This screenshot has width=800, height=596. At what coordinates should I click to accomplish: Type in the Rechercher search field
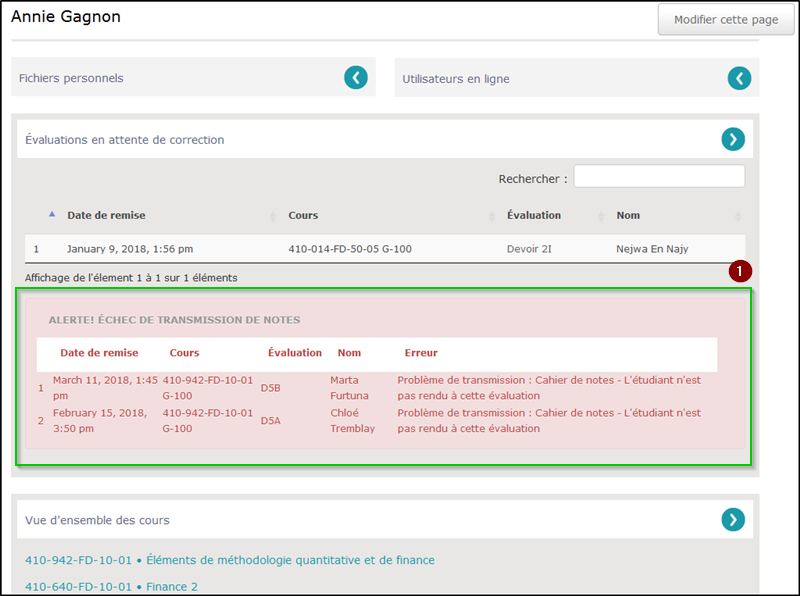(658, 177)
